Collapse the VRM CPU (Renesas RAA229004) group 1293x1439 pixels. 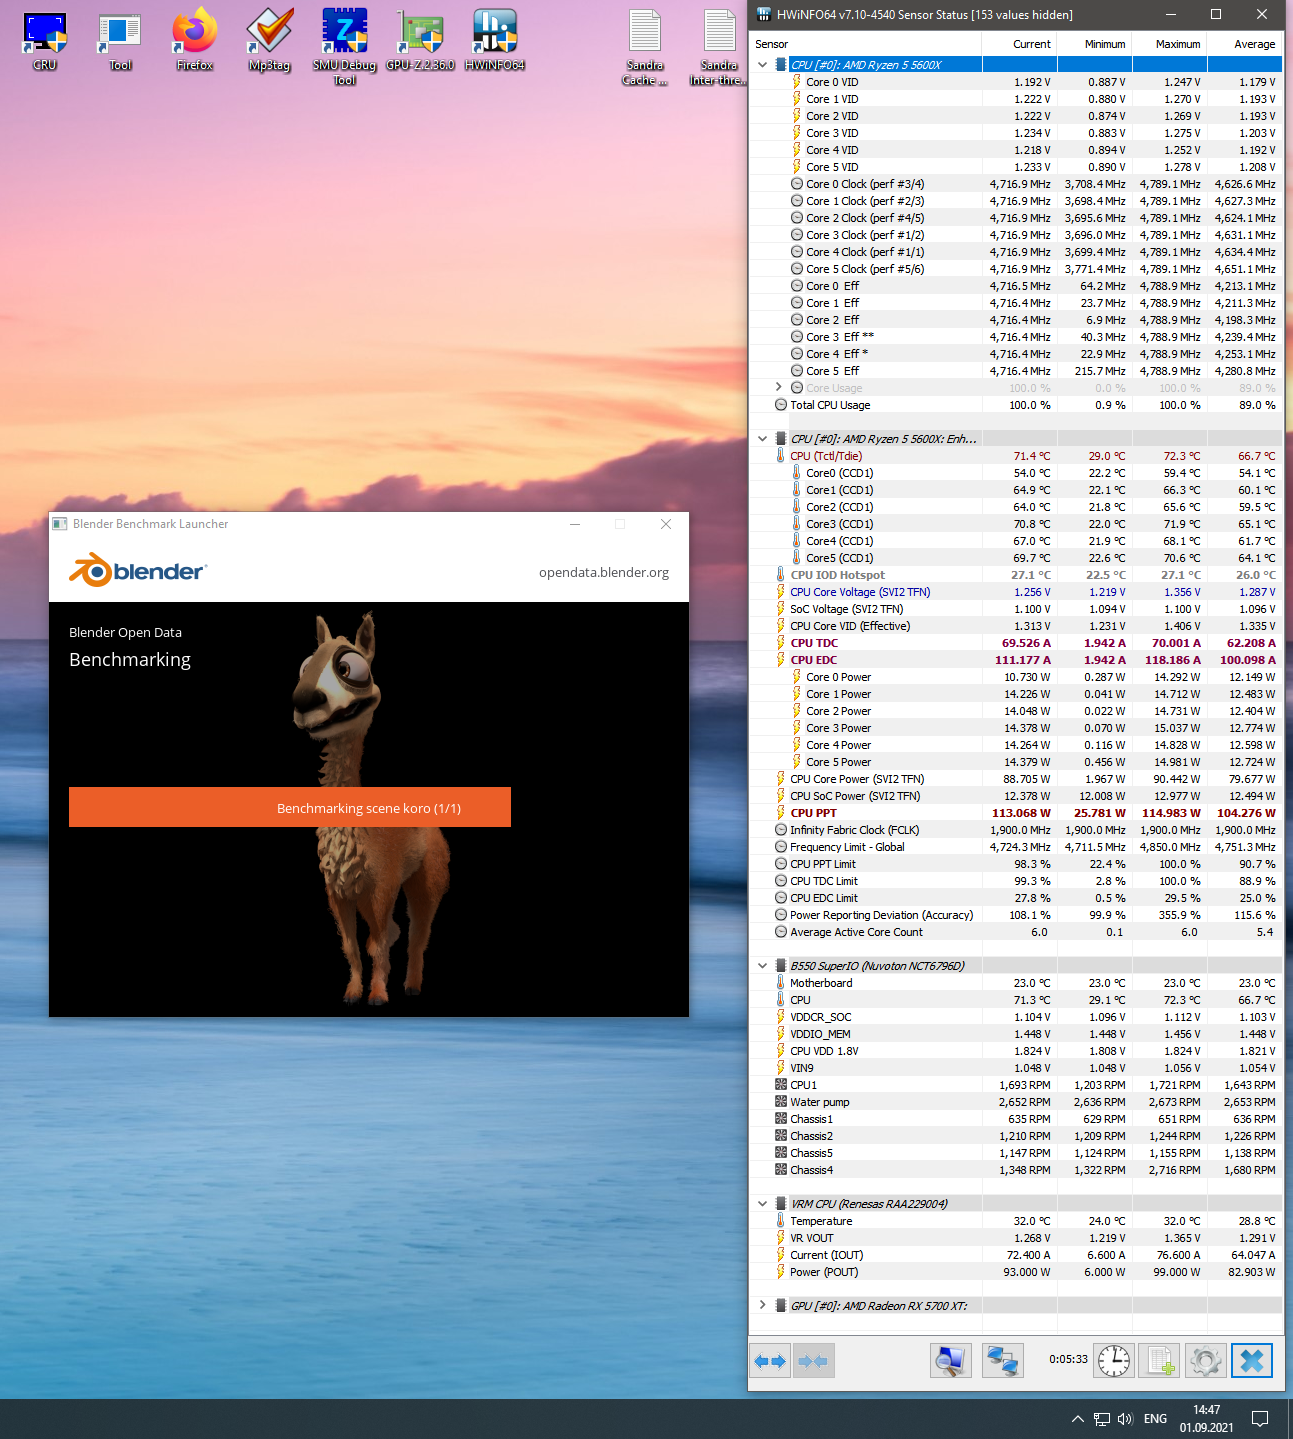pos(763,1204)
